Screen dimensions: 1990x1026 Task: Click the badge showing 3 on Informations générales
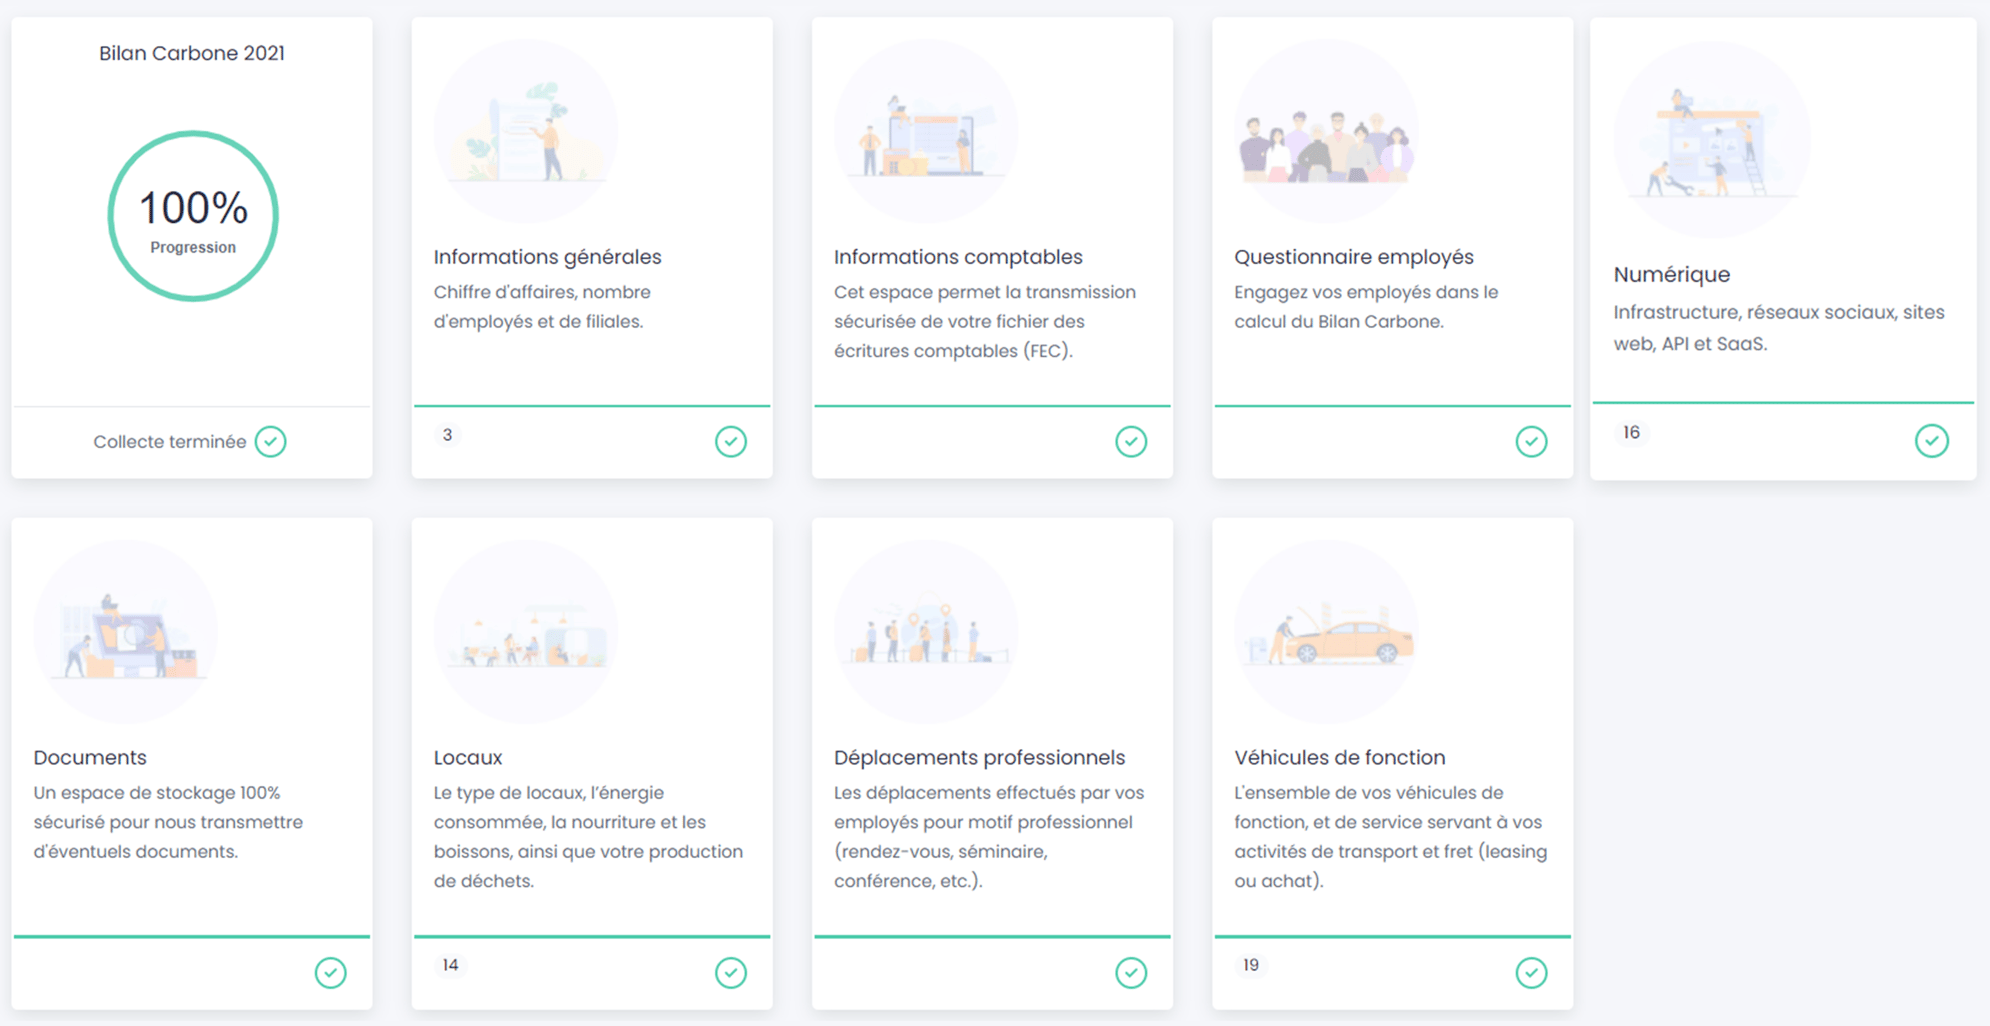pyautogui.click(x=447, y=434)
